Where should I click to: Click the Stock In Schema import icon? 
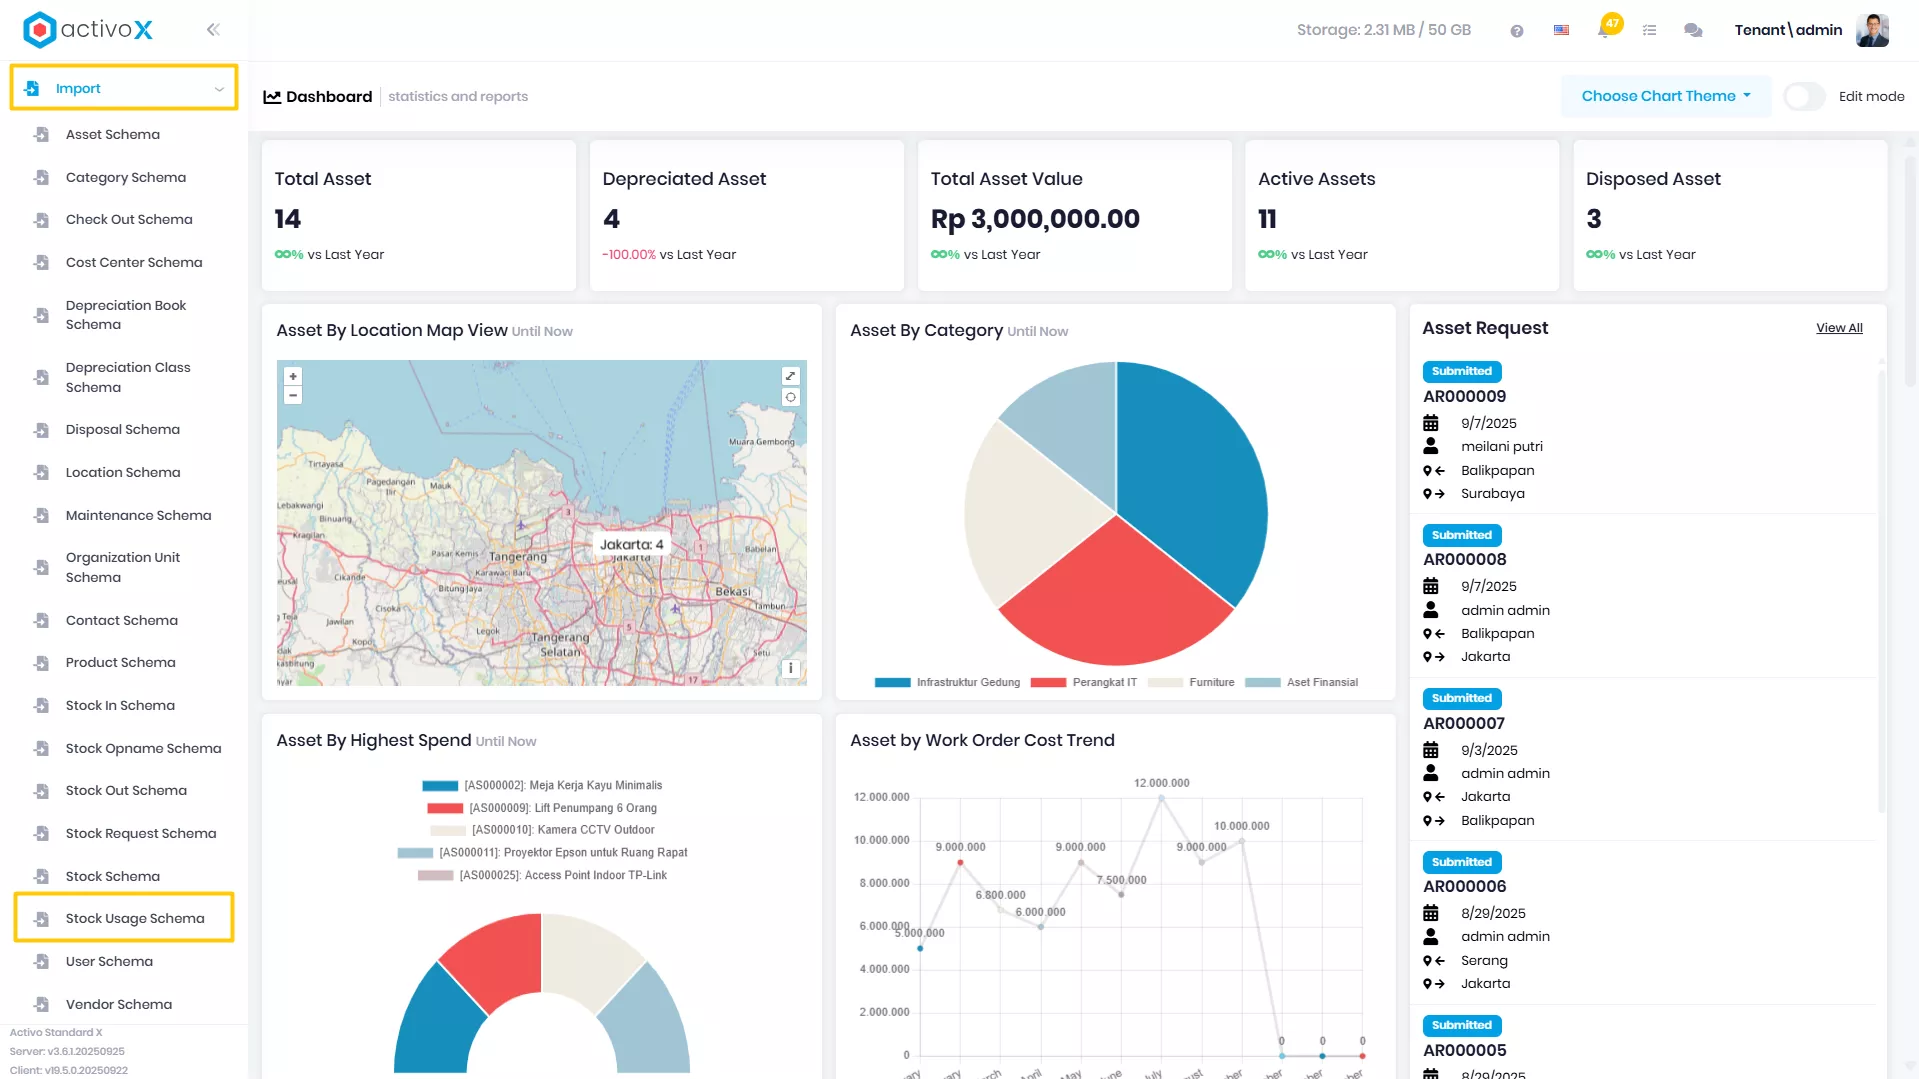point(41,706)
